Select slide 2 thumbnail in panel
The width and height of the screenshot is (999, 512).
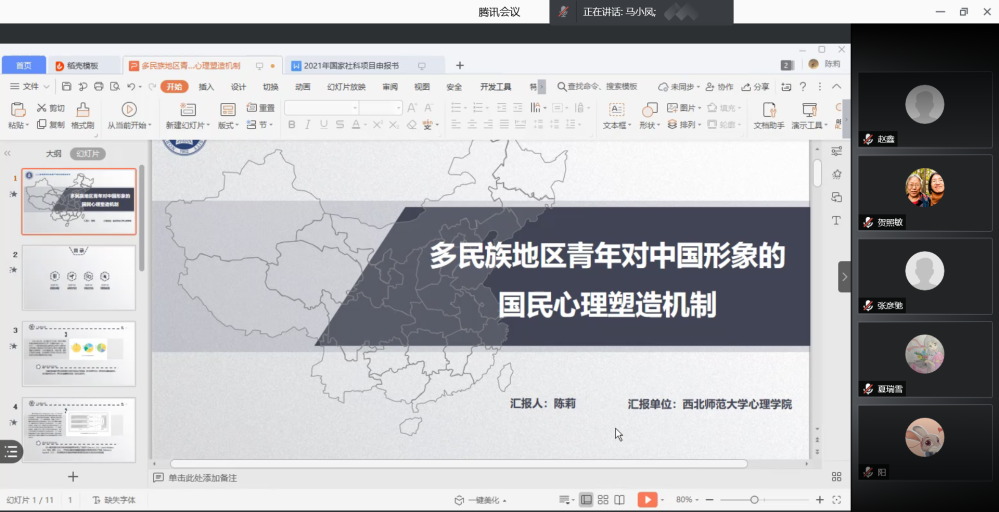tap(79, 278)
